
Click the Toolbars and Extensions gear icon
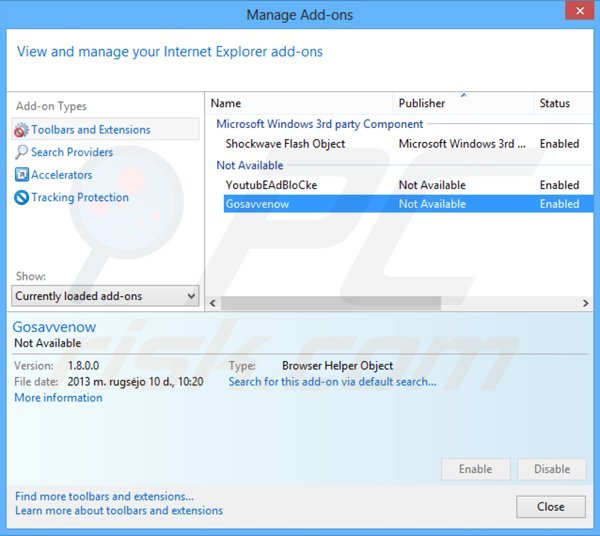click(21, 130)
